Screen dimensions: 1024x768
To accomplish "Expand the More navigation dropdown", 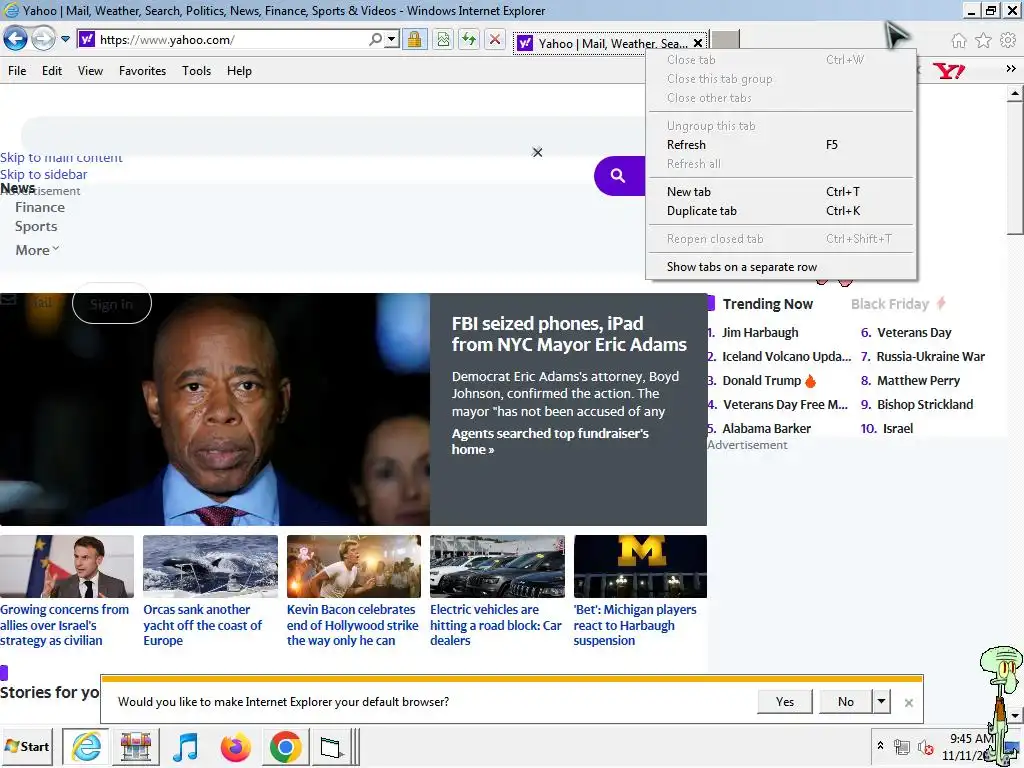I will pyautogui.click(x=37, y=250).
